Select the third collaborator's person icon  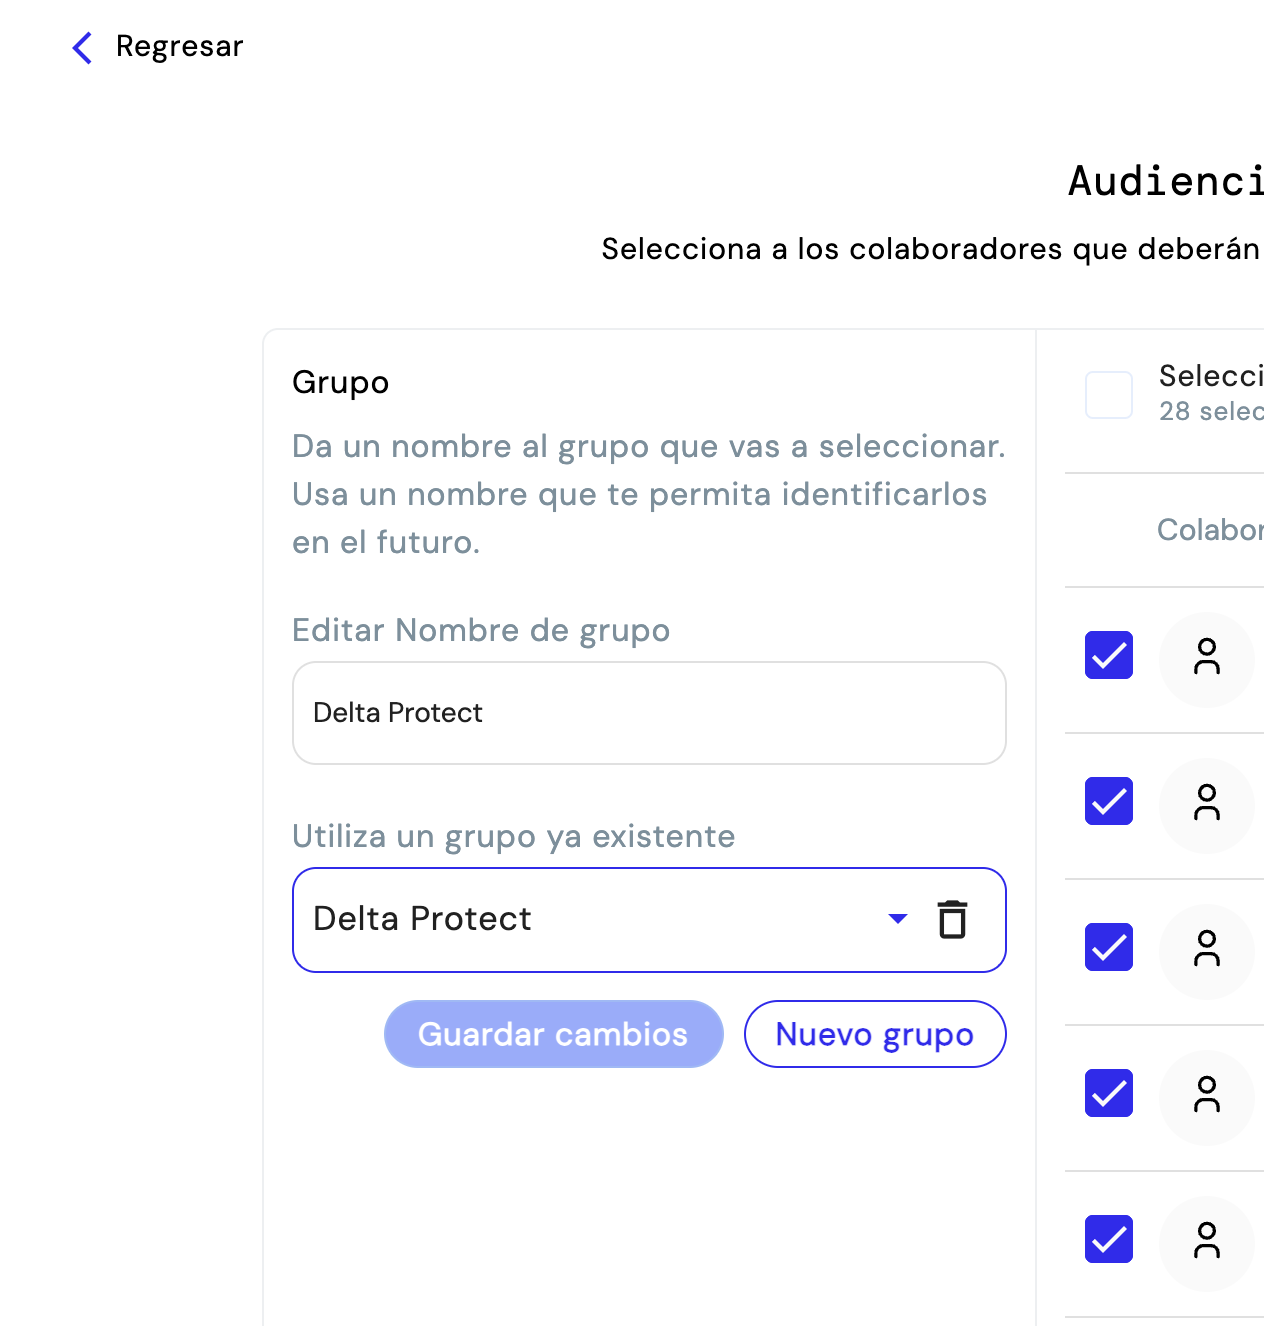[x=1207, y=949]
